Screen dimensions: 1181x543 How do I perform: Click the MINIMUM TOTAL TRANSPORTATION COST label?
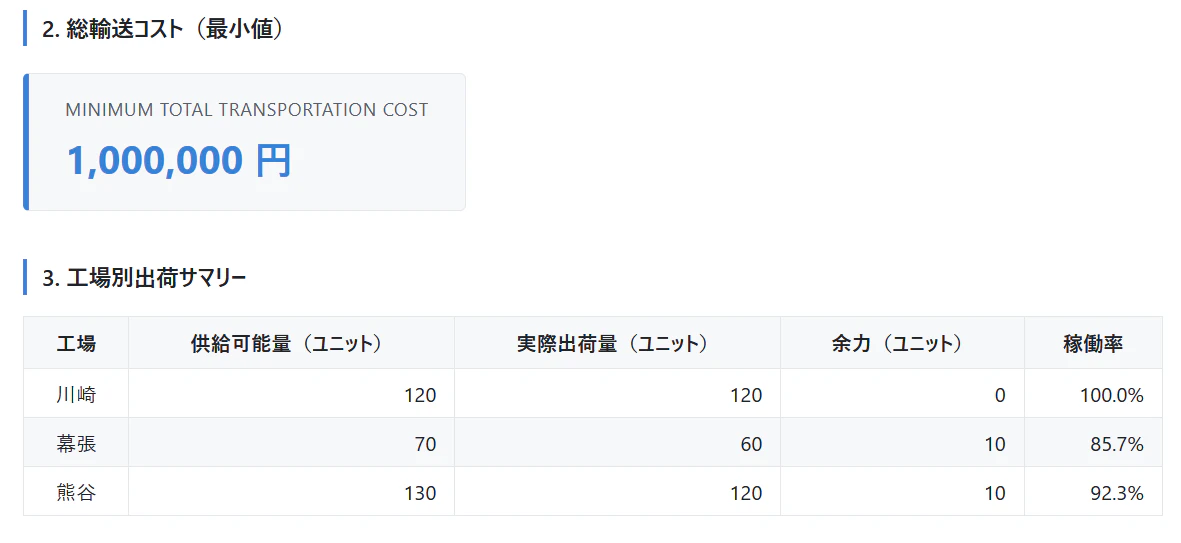246,110
